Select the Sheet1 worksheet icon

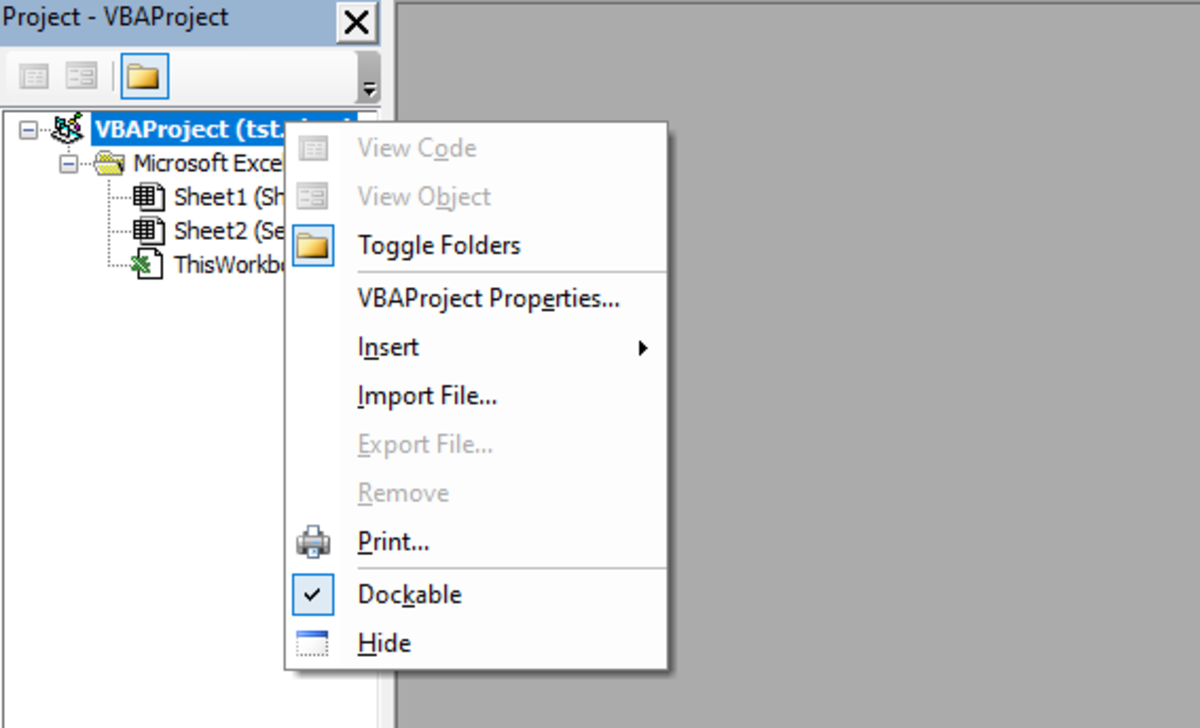click(x=148, y=196)
